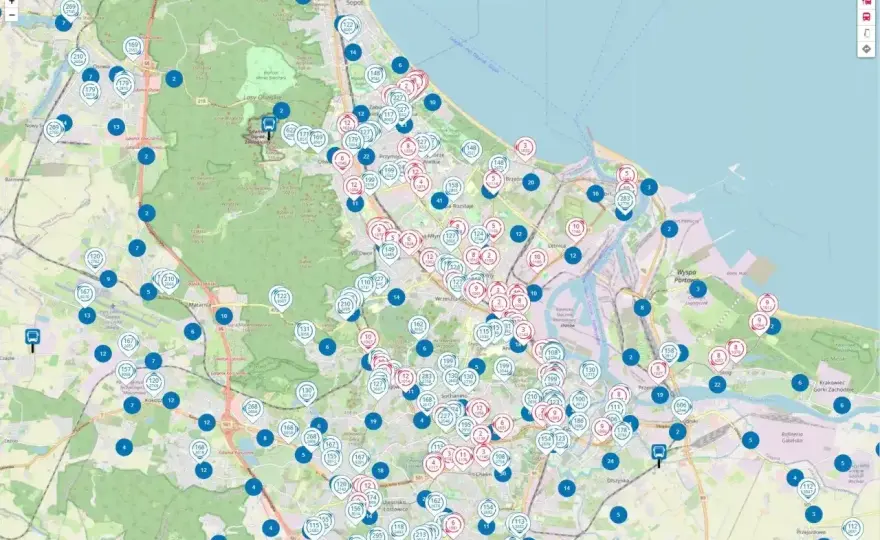Open the white pin numbered 269
This screenshot has width=880, height=540.
coord(71,10)
